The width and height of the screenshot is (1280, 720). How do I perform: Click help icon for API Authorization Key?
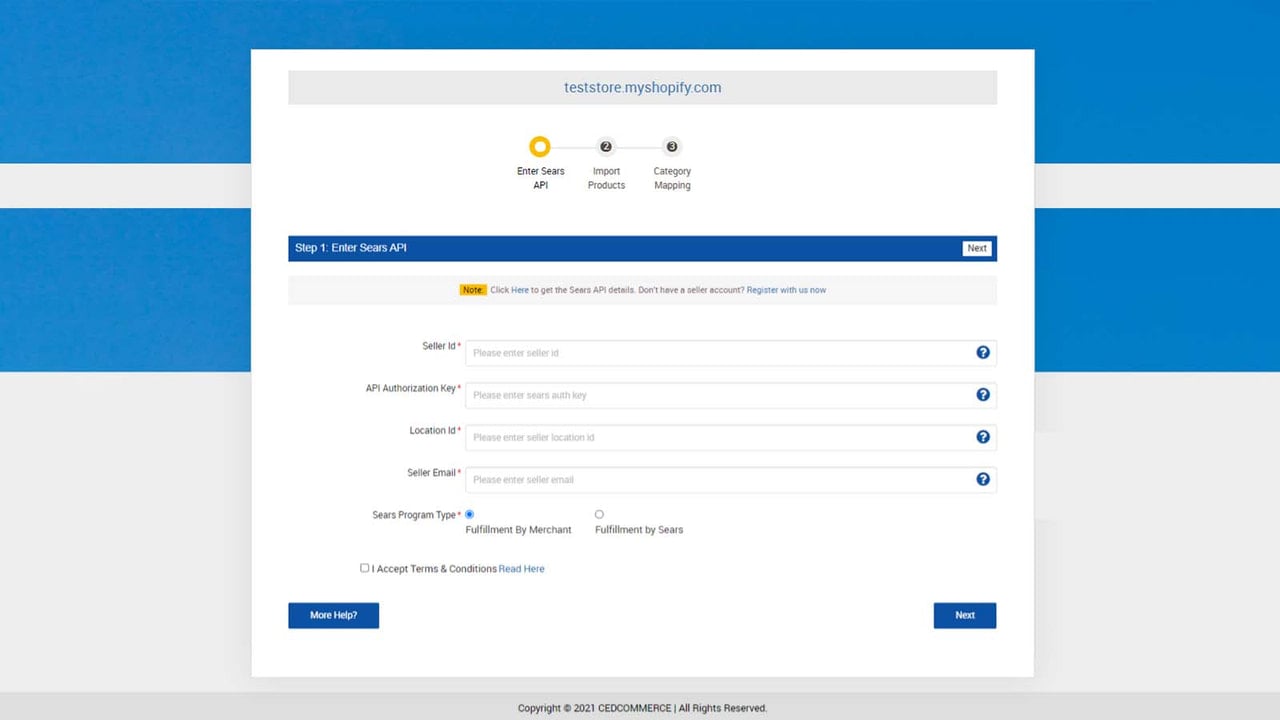(983, 394)
